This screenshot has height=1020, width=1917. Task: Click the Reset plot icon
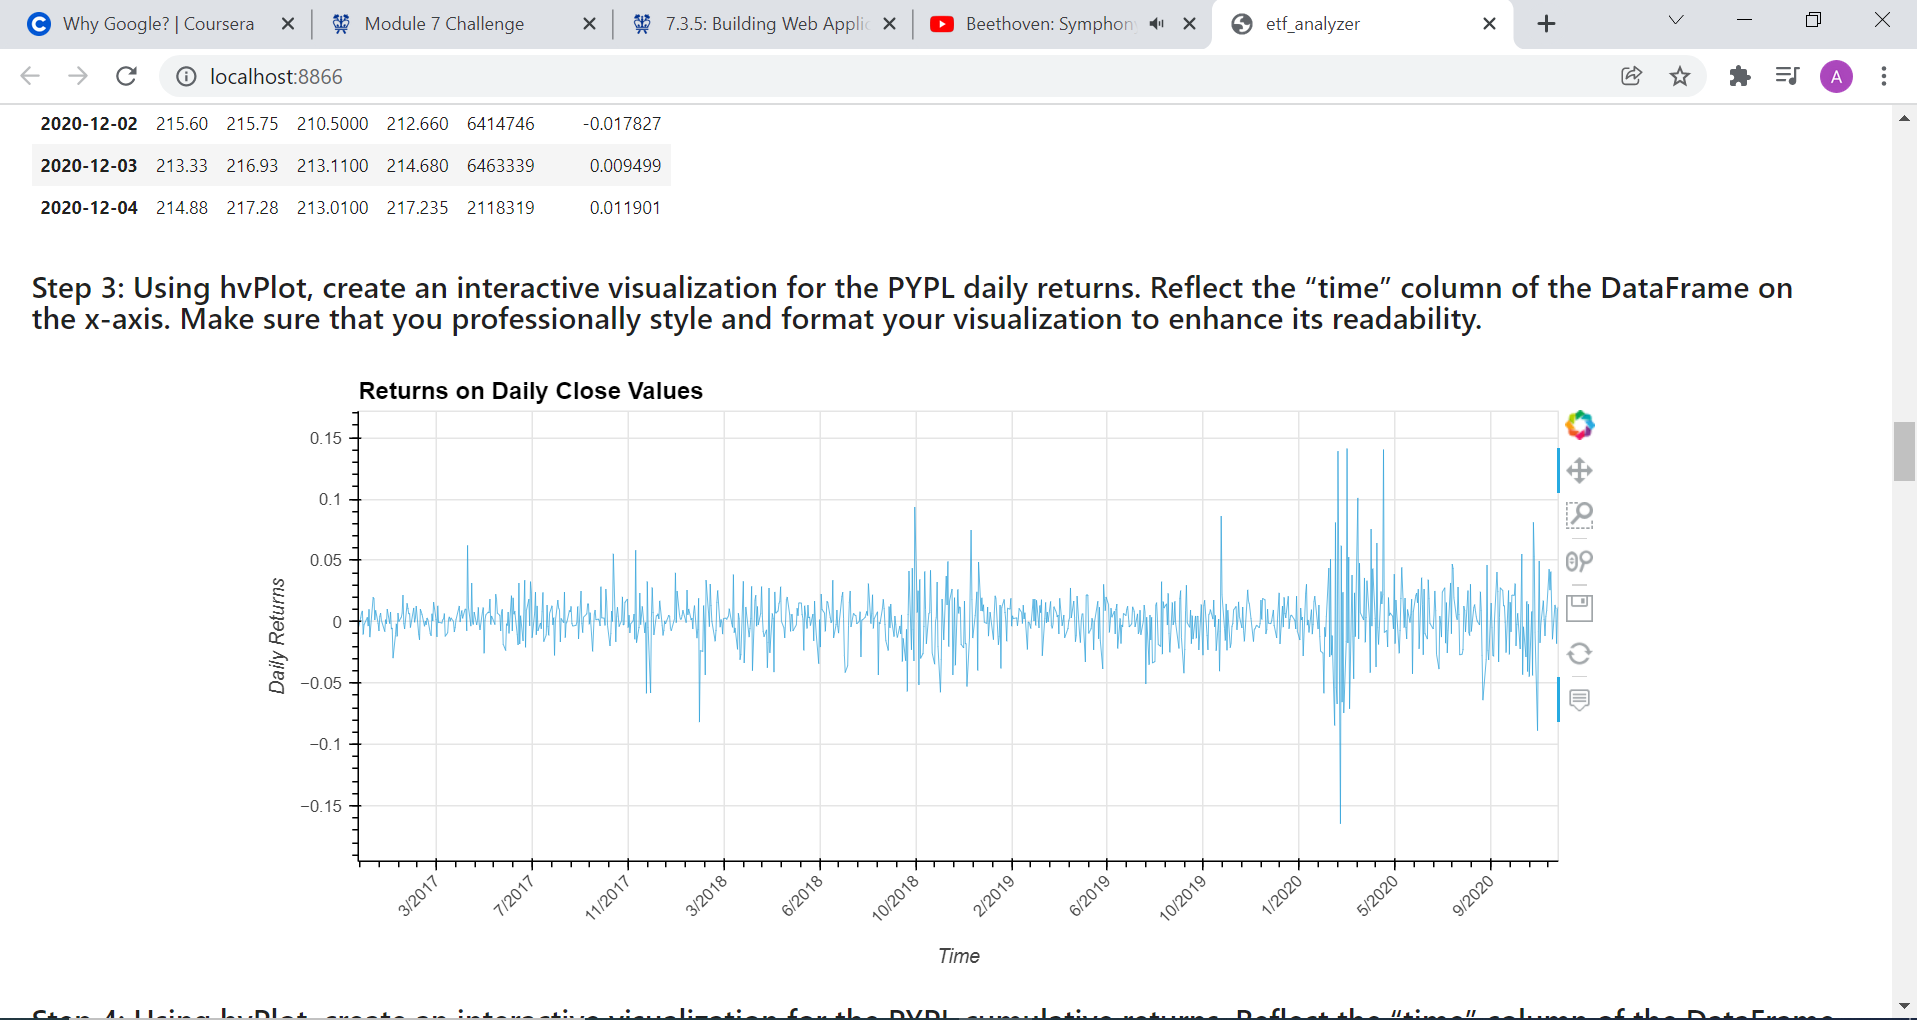pos(1579,653)
